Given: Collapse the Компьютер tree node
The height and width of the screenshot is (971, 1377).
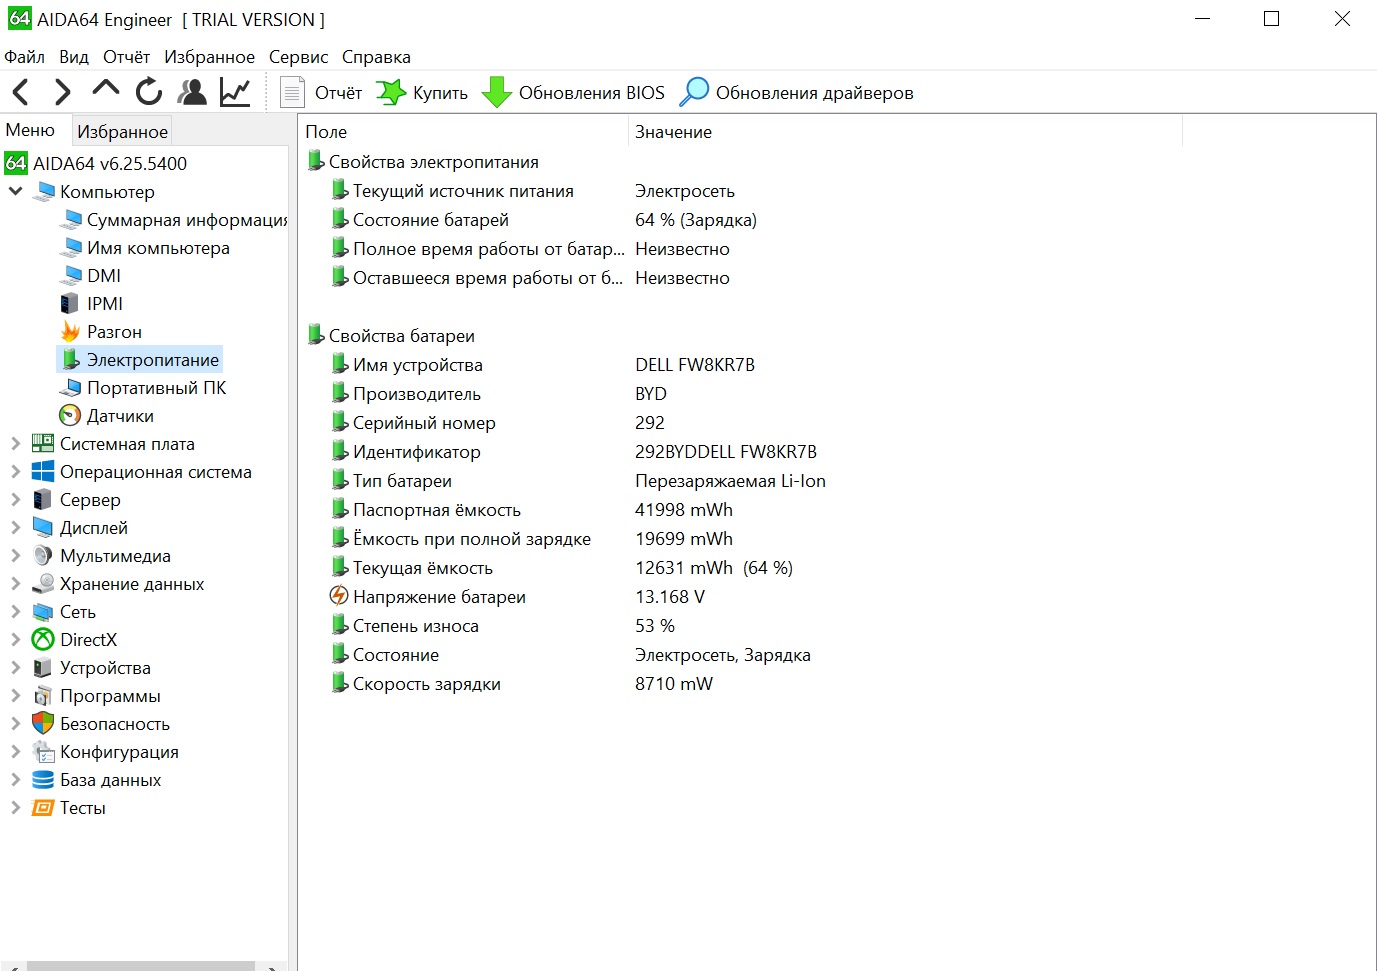Looking at the screenshot, I should [x=15, y=191].
